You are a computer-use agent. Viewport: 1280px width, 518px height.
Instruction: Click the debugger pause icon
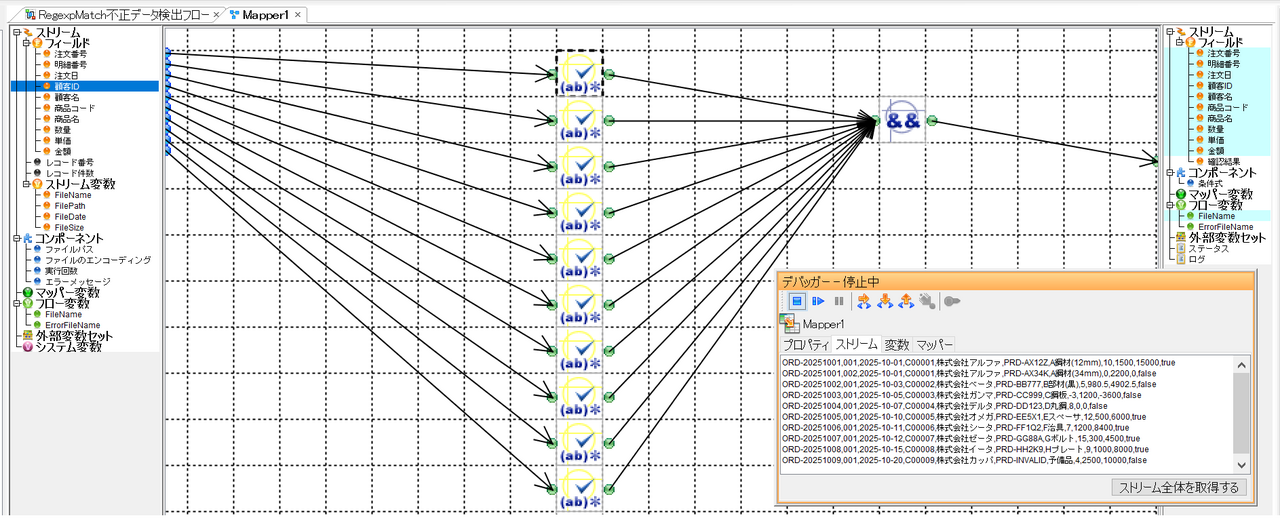click(x=838, y=300)
